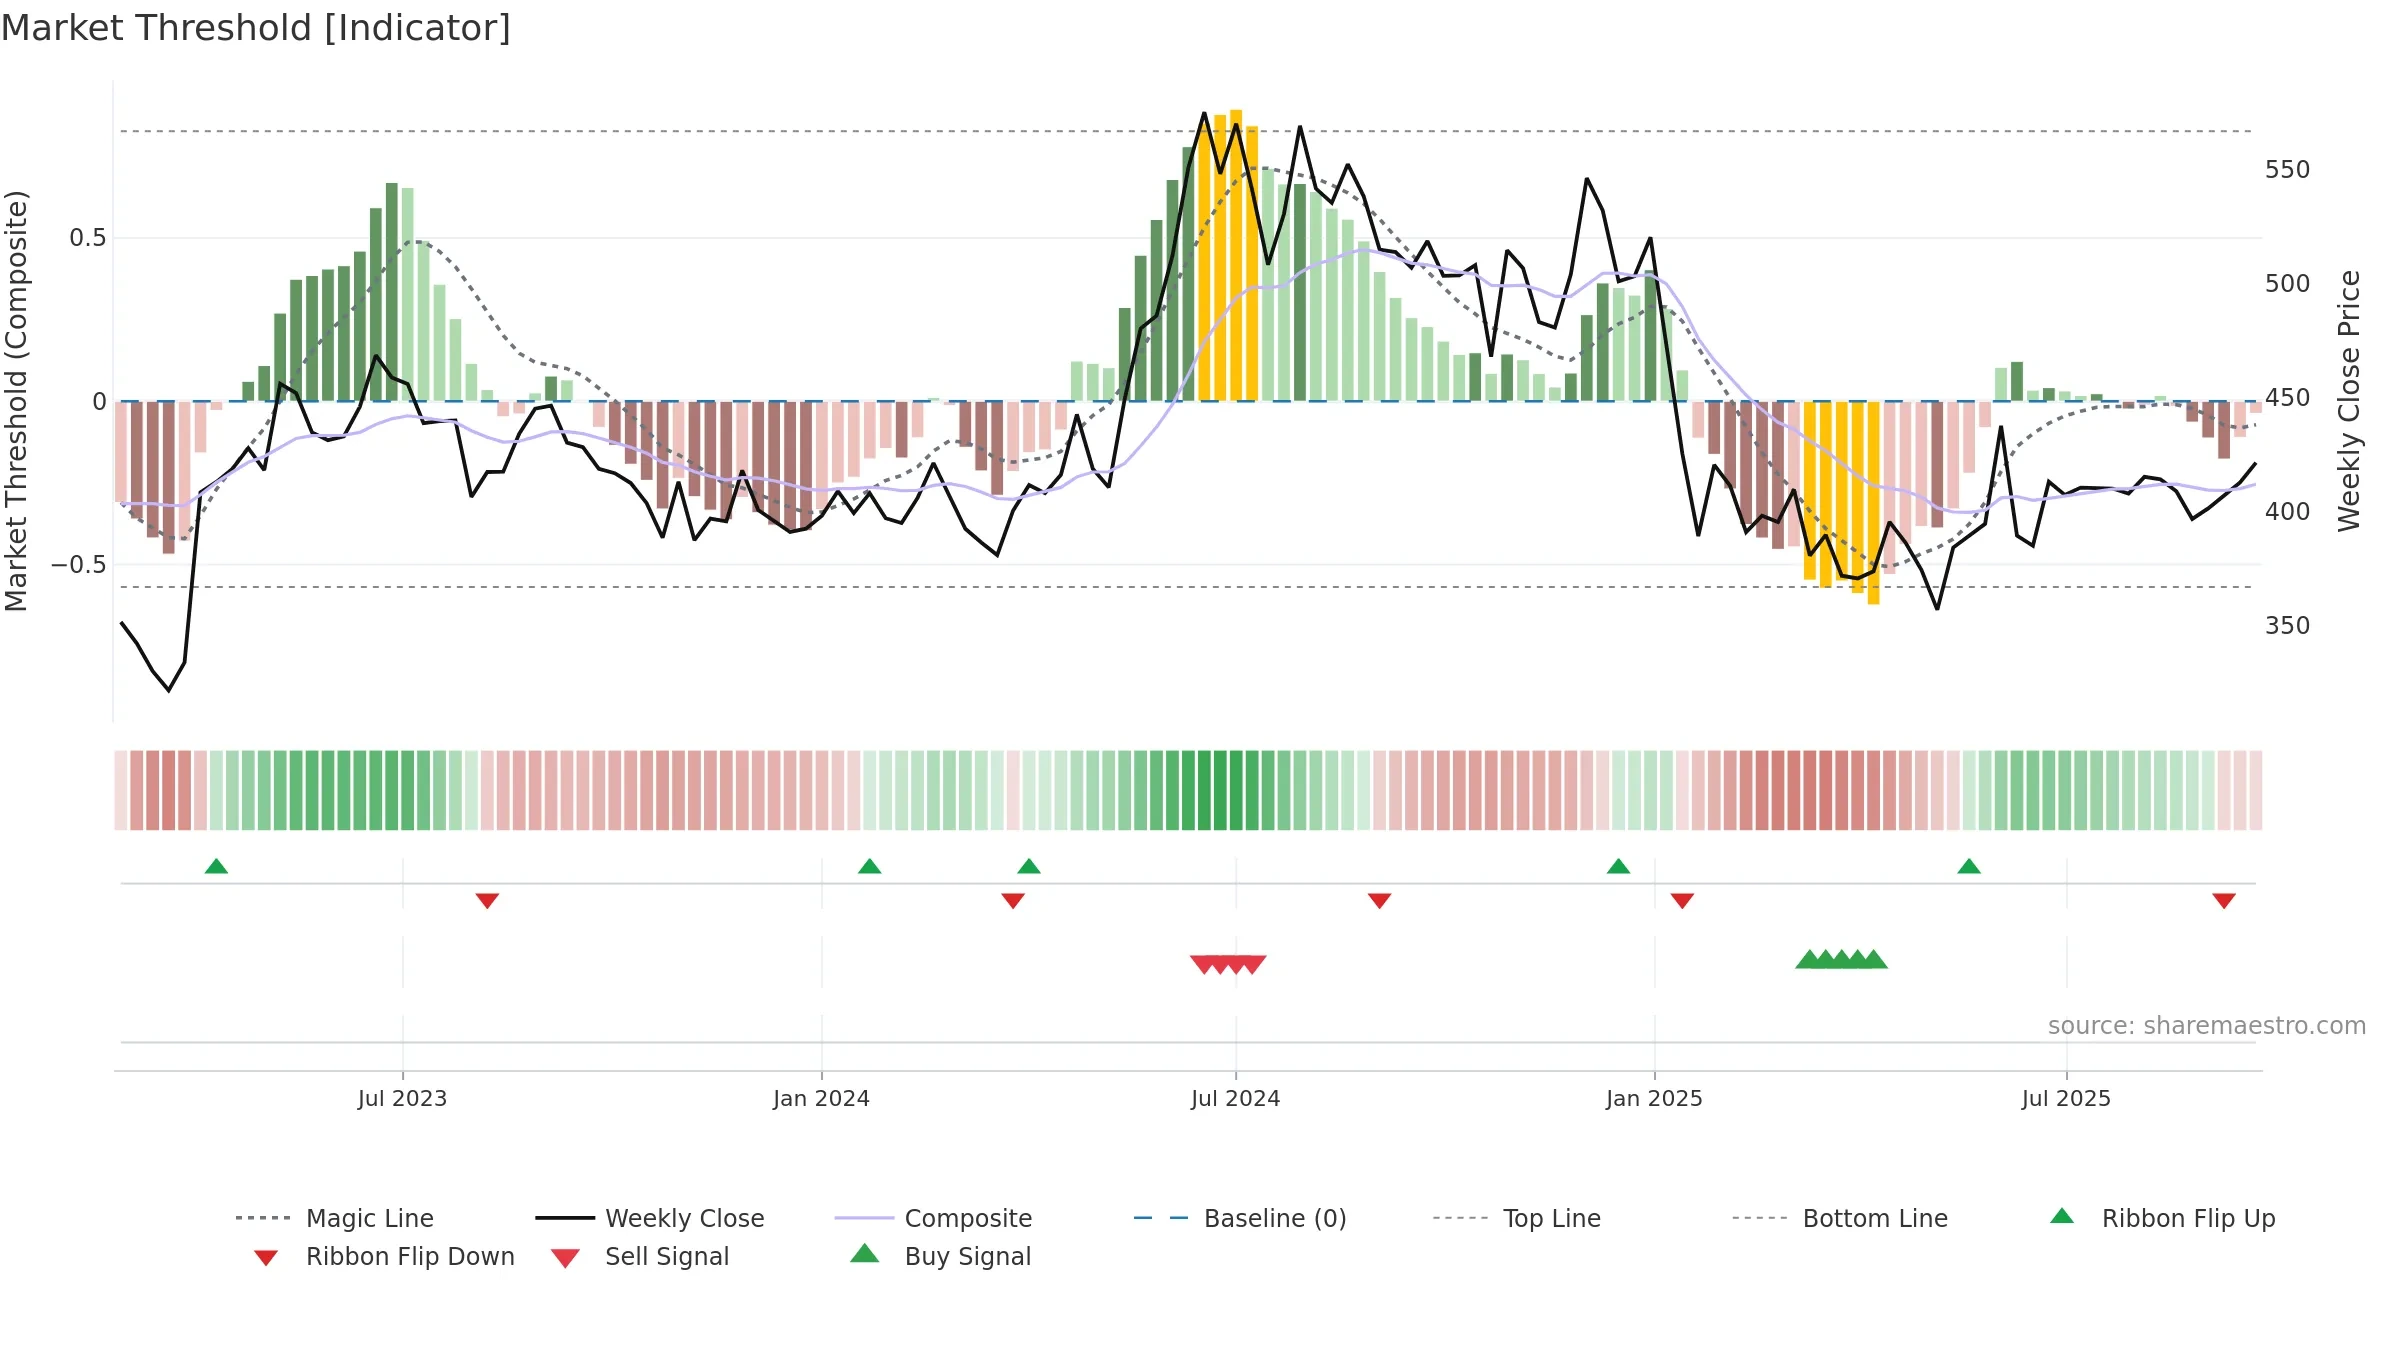Click the red flip-down triangle near September 2025
2400x1350 pixels.
click(2224, 901)
